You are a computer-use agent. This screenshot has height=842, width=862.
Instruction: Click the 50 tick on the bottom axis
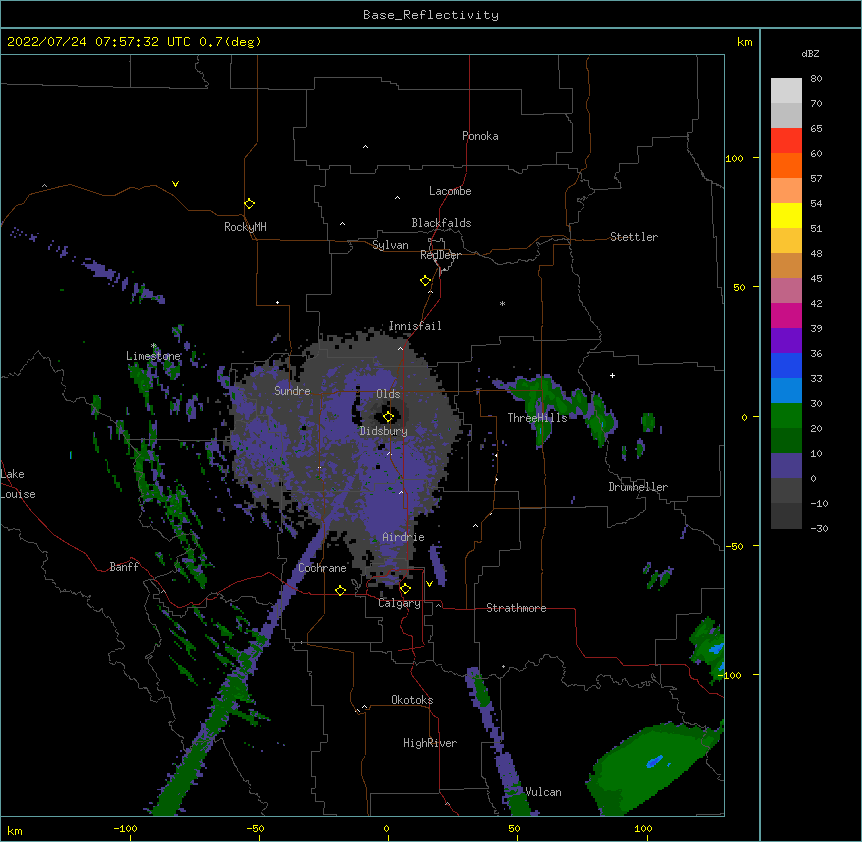(515, 829)
